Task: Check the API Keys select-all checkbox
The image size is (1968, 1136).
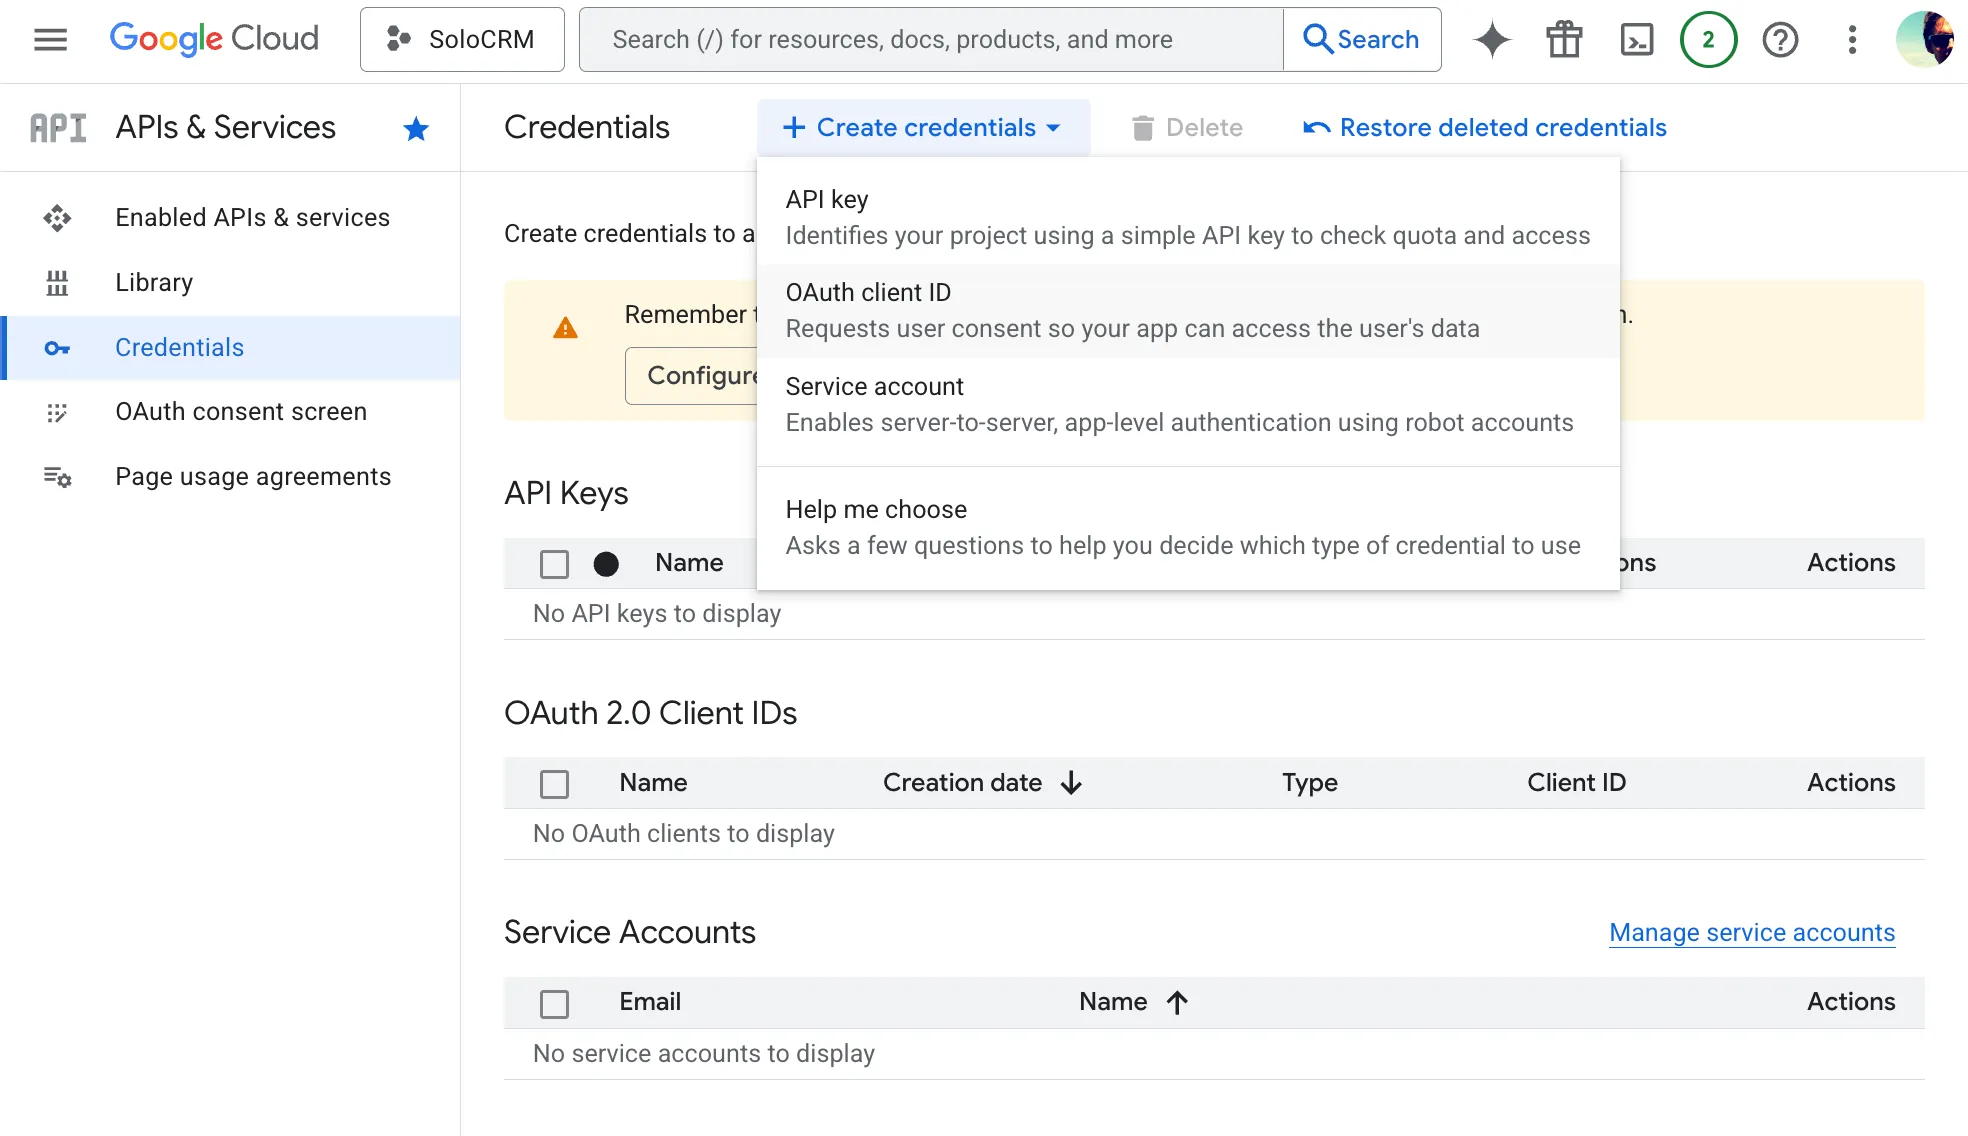Action: tap(554, 564)
